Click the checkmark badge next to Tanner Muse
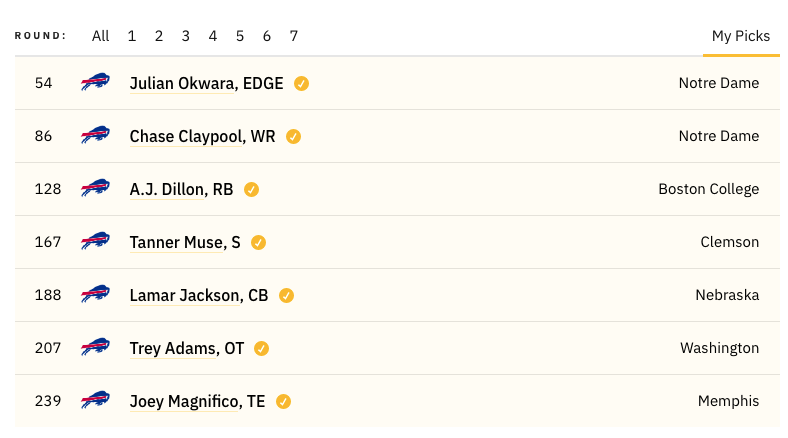The height and width of the screenshot is (438, 788). [258, 243]
